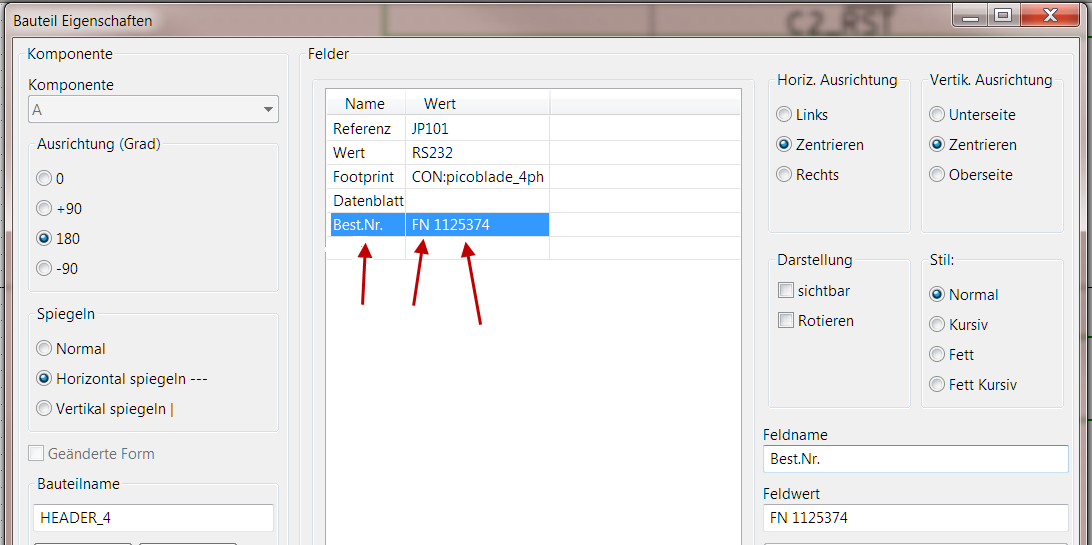1092x545 pixels.
Task: Maximize the Bauteil Eigenschaften window
Action: (1003, 15)
